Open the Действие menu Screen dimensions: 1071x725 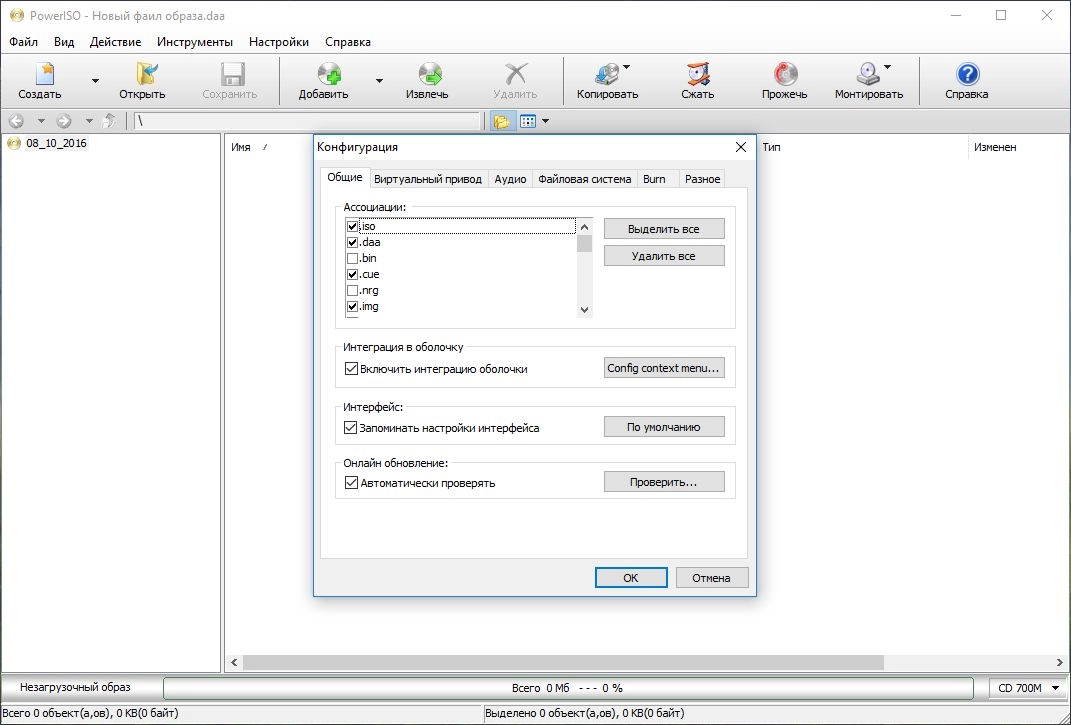point(115,42)
